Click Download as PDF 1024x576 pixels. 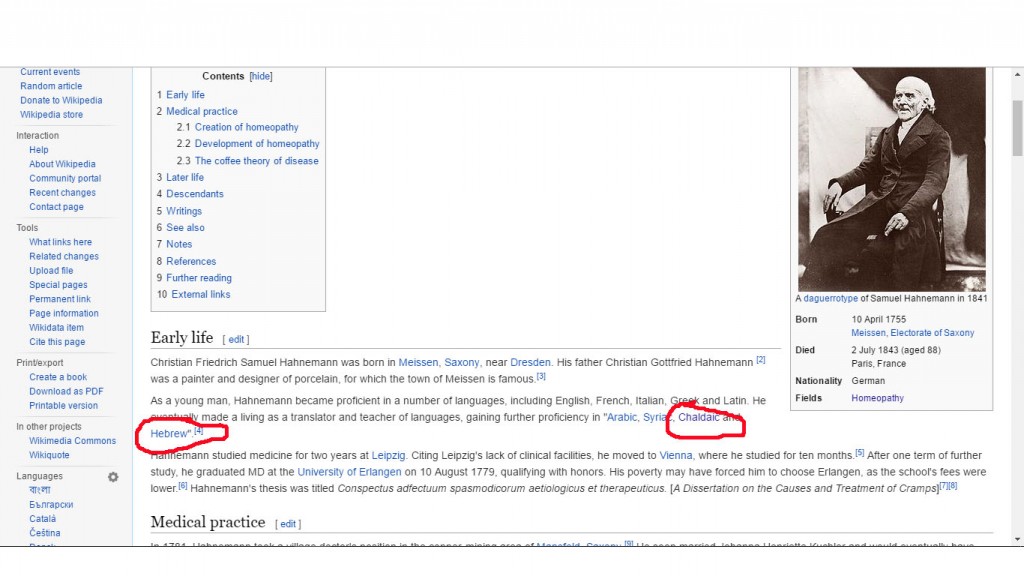(66, 392)
